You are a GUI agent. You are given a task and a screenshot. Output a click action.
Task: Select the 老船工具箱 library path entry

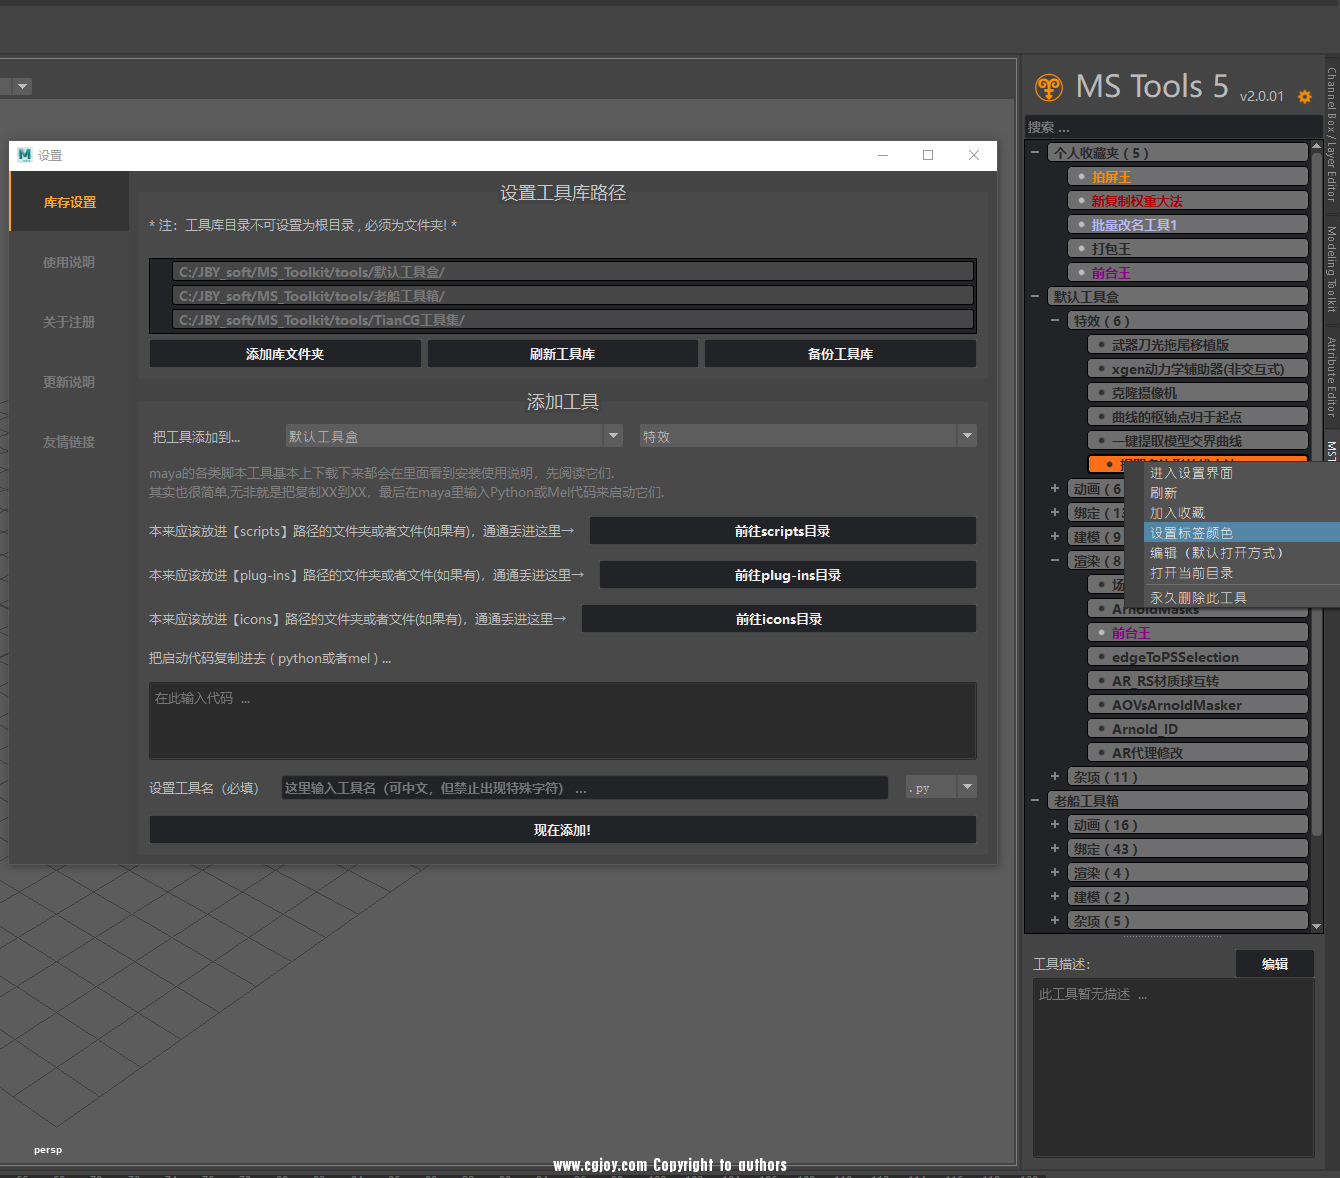click(573, 295)
